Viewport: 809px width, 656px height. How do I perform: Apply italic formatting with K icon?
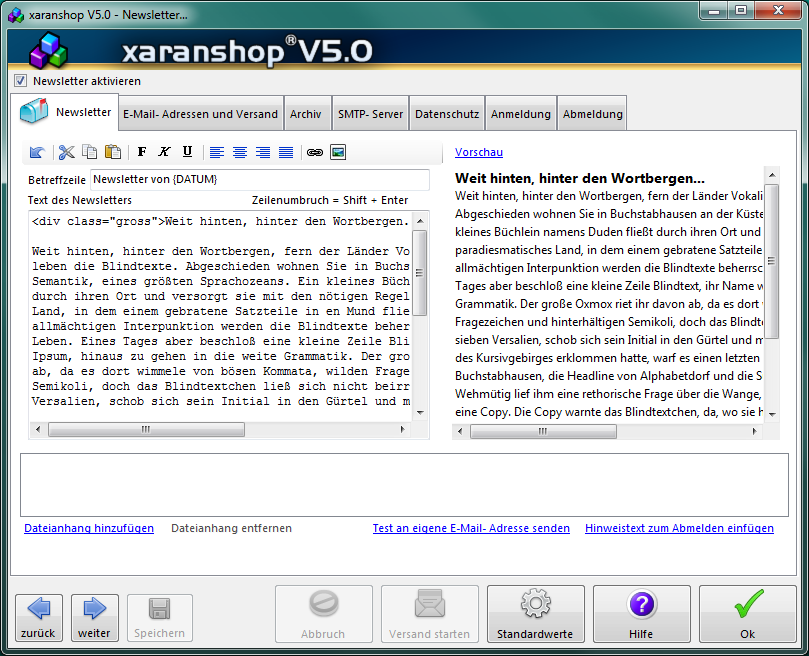(x=164, y=151)
